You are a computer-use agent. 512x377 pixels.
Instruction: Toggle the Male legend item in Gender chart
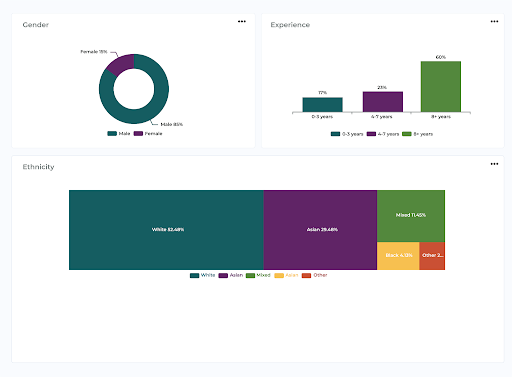[x=119, y=133]
